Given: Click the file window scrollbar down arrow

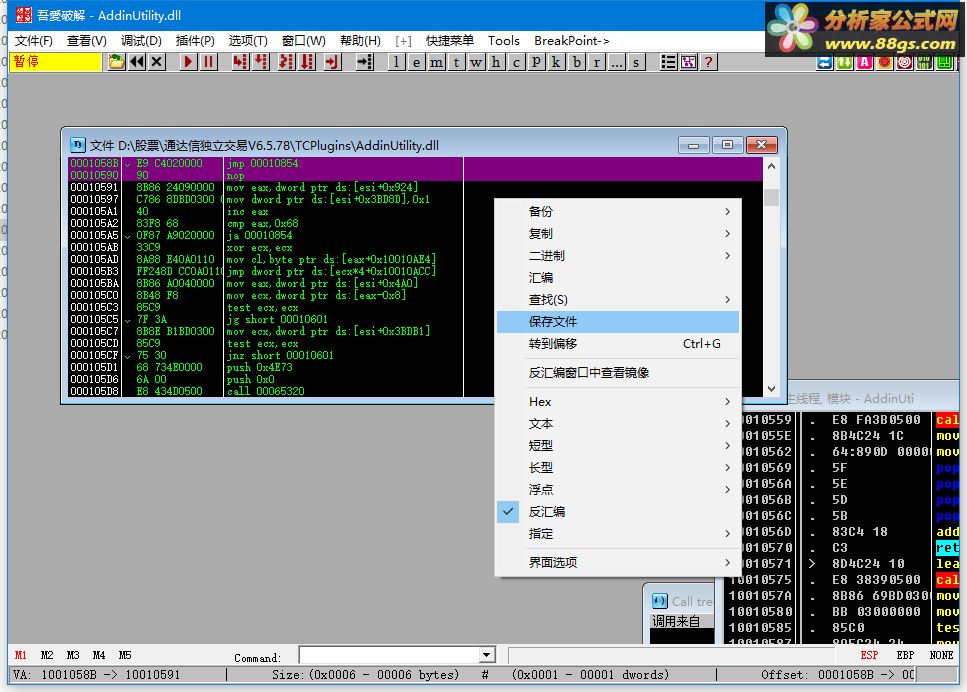Looking at the screenshot, I should 771,389.
